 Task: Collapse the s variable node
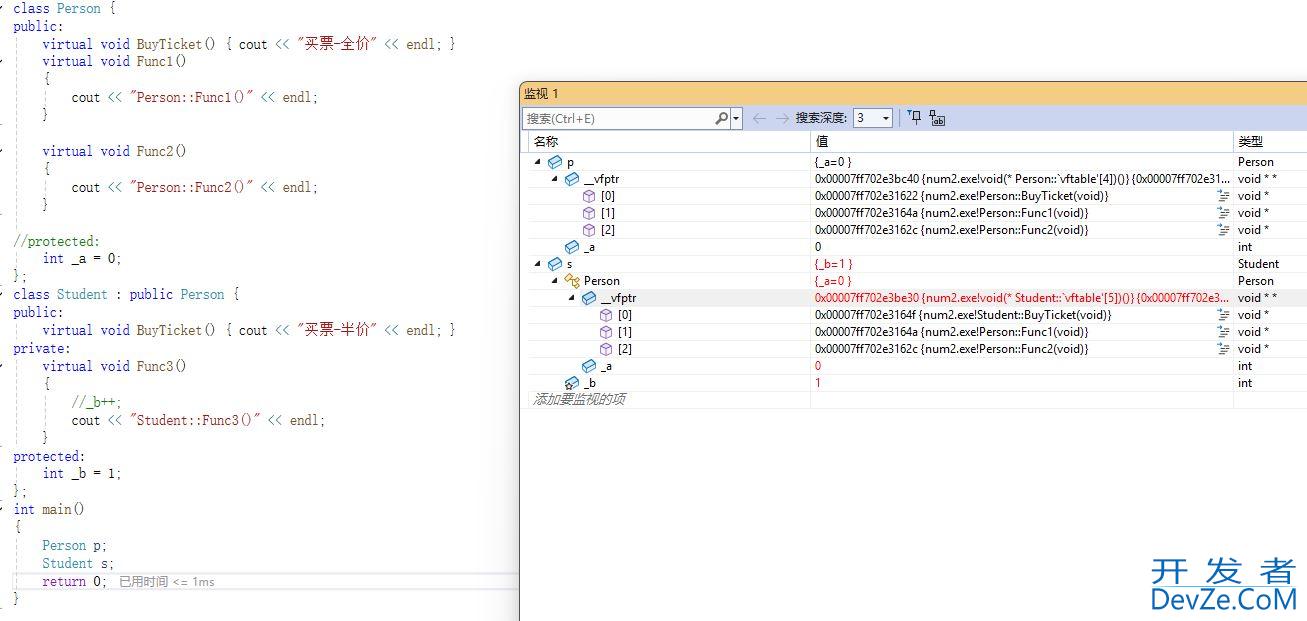(x=538, y=264)
